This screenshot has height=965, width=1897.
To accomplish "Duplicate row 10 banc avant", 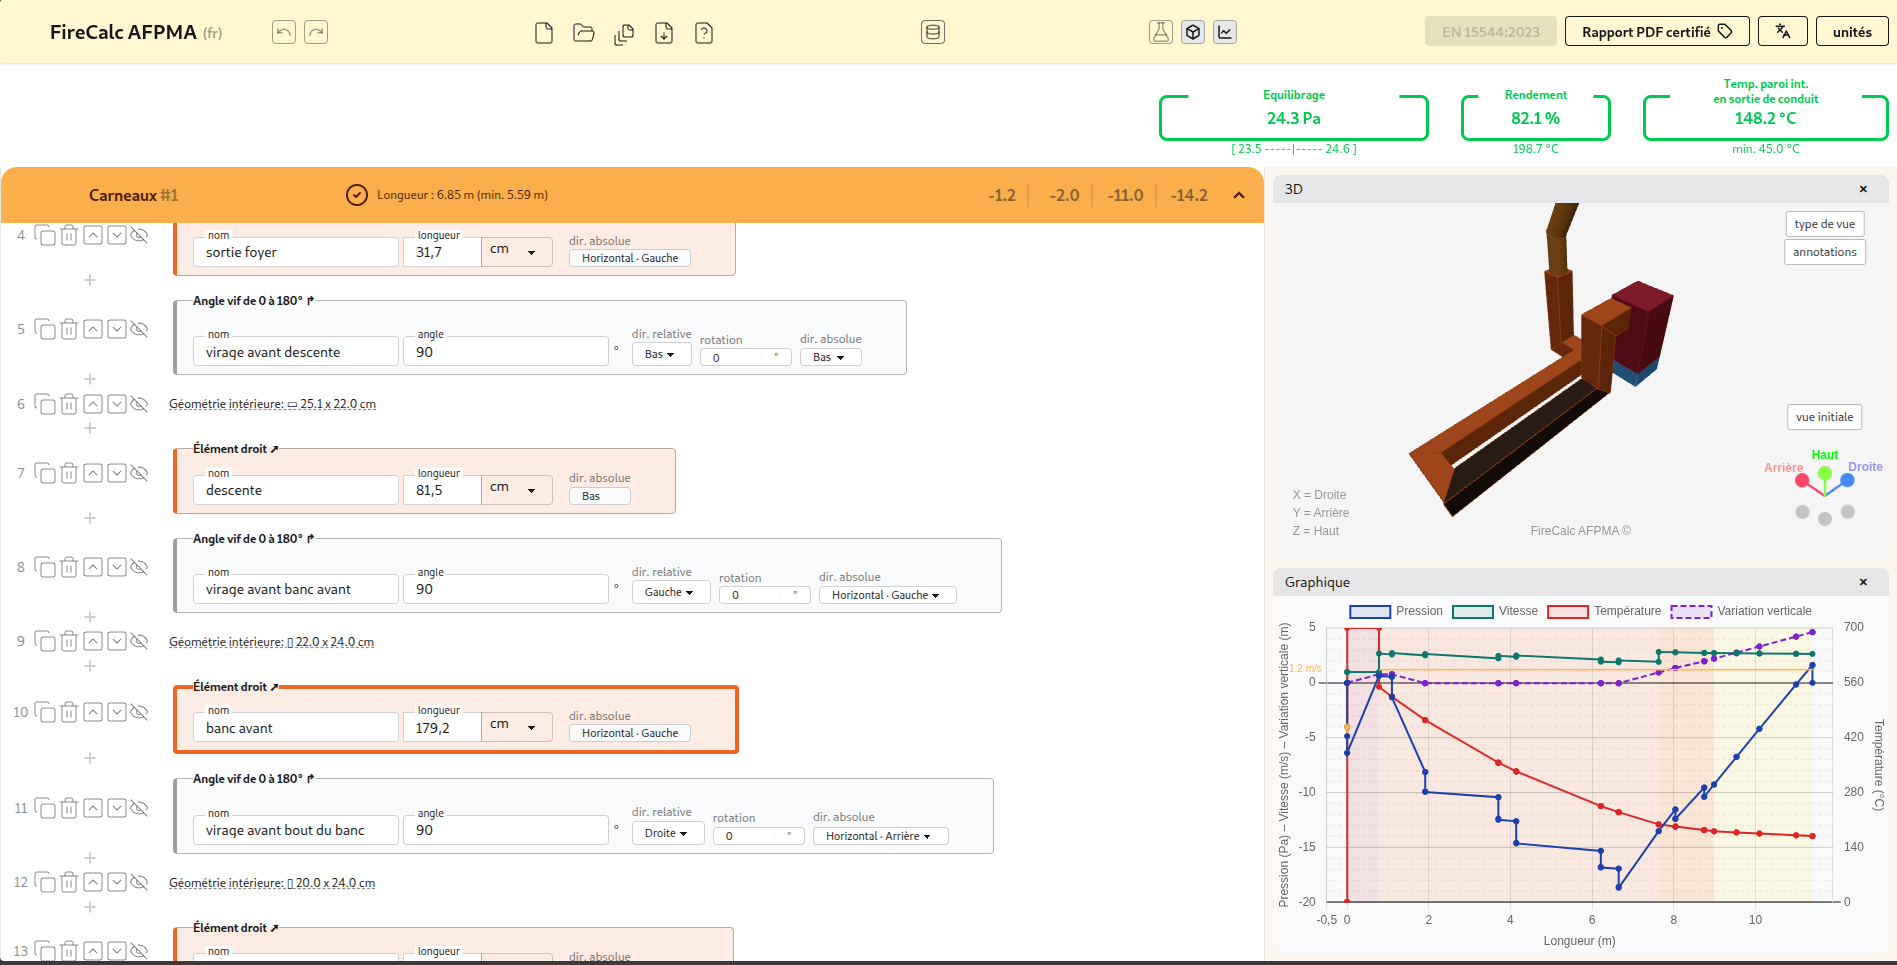I will click(x=45, y=712).
